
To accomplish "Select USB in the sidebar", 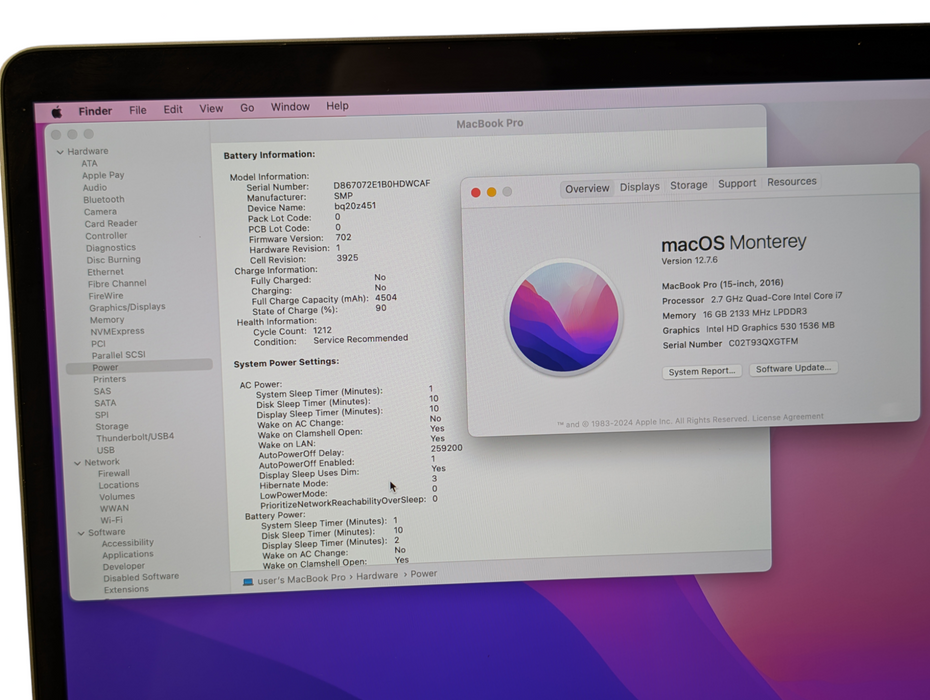I will (x=105, y=450).
